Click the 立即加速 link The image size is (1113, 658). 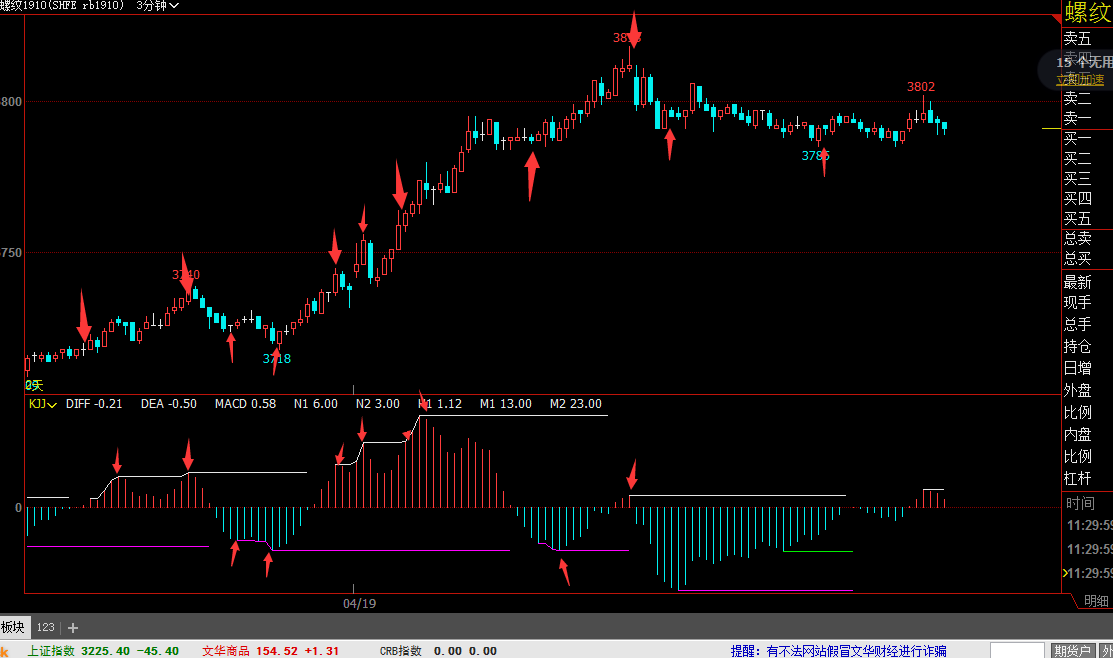[x=1081, y=80]
